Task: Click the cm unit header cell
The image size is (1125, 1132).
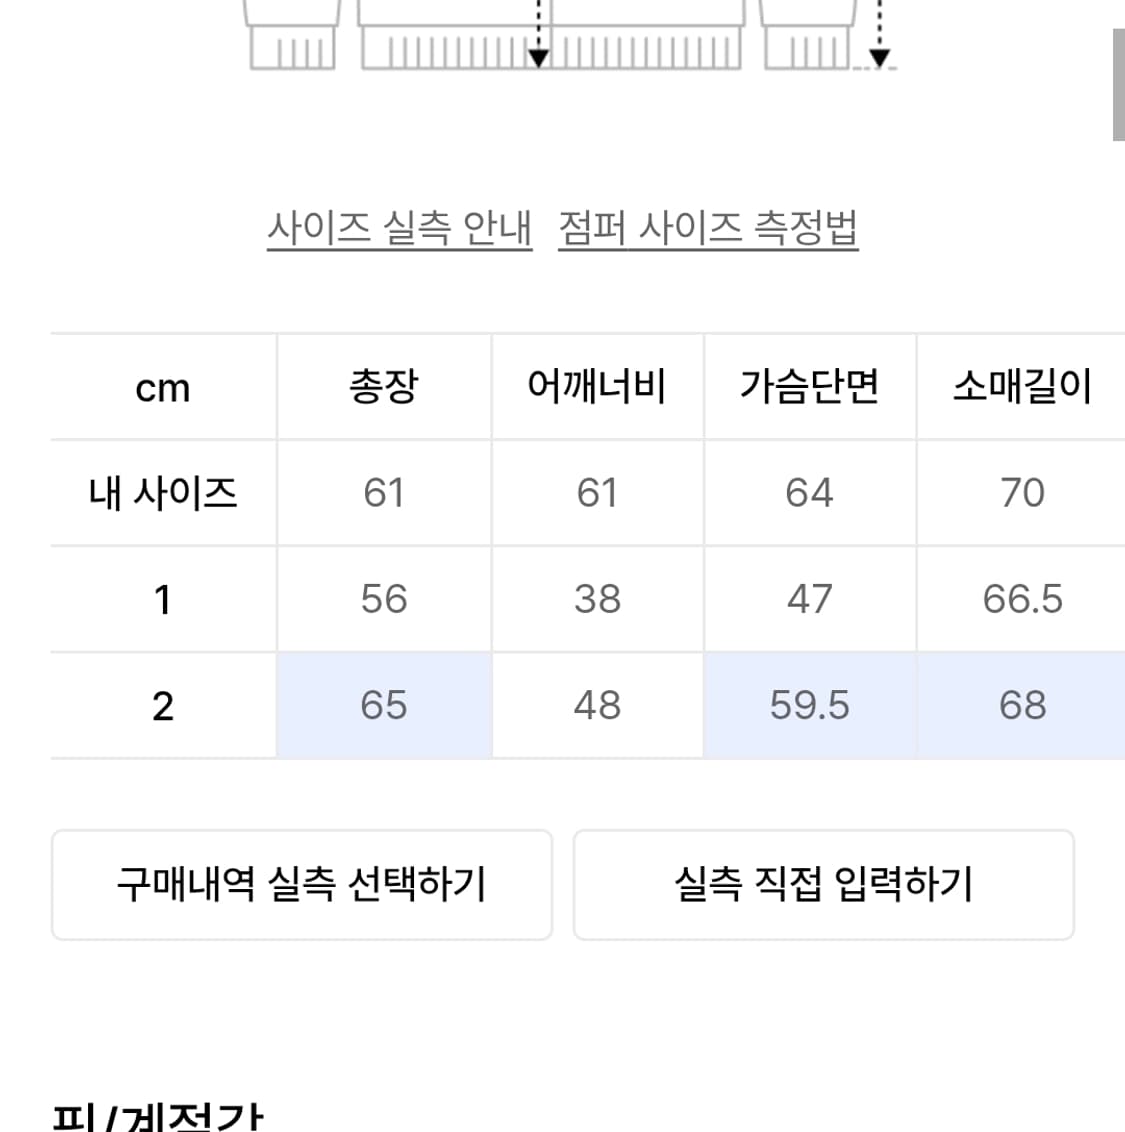Action: [x=161, y=387]
